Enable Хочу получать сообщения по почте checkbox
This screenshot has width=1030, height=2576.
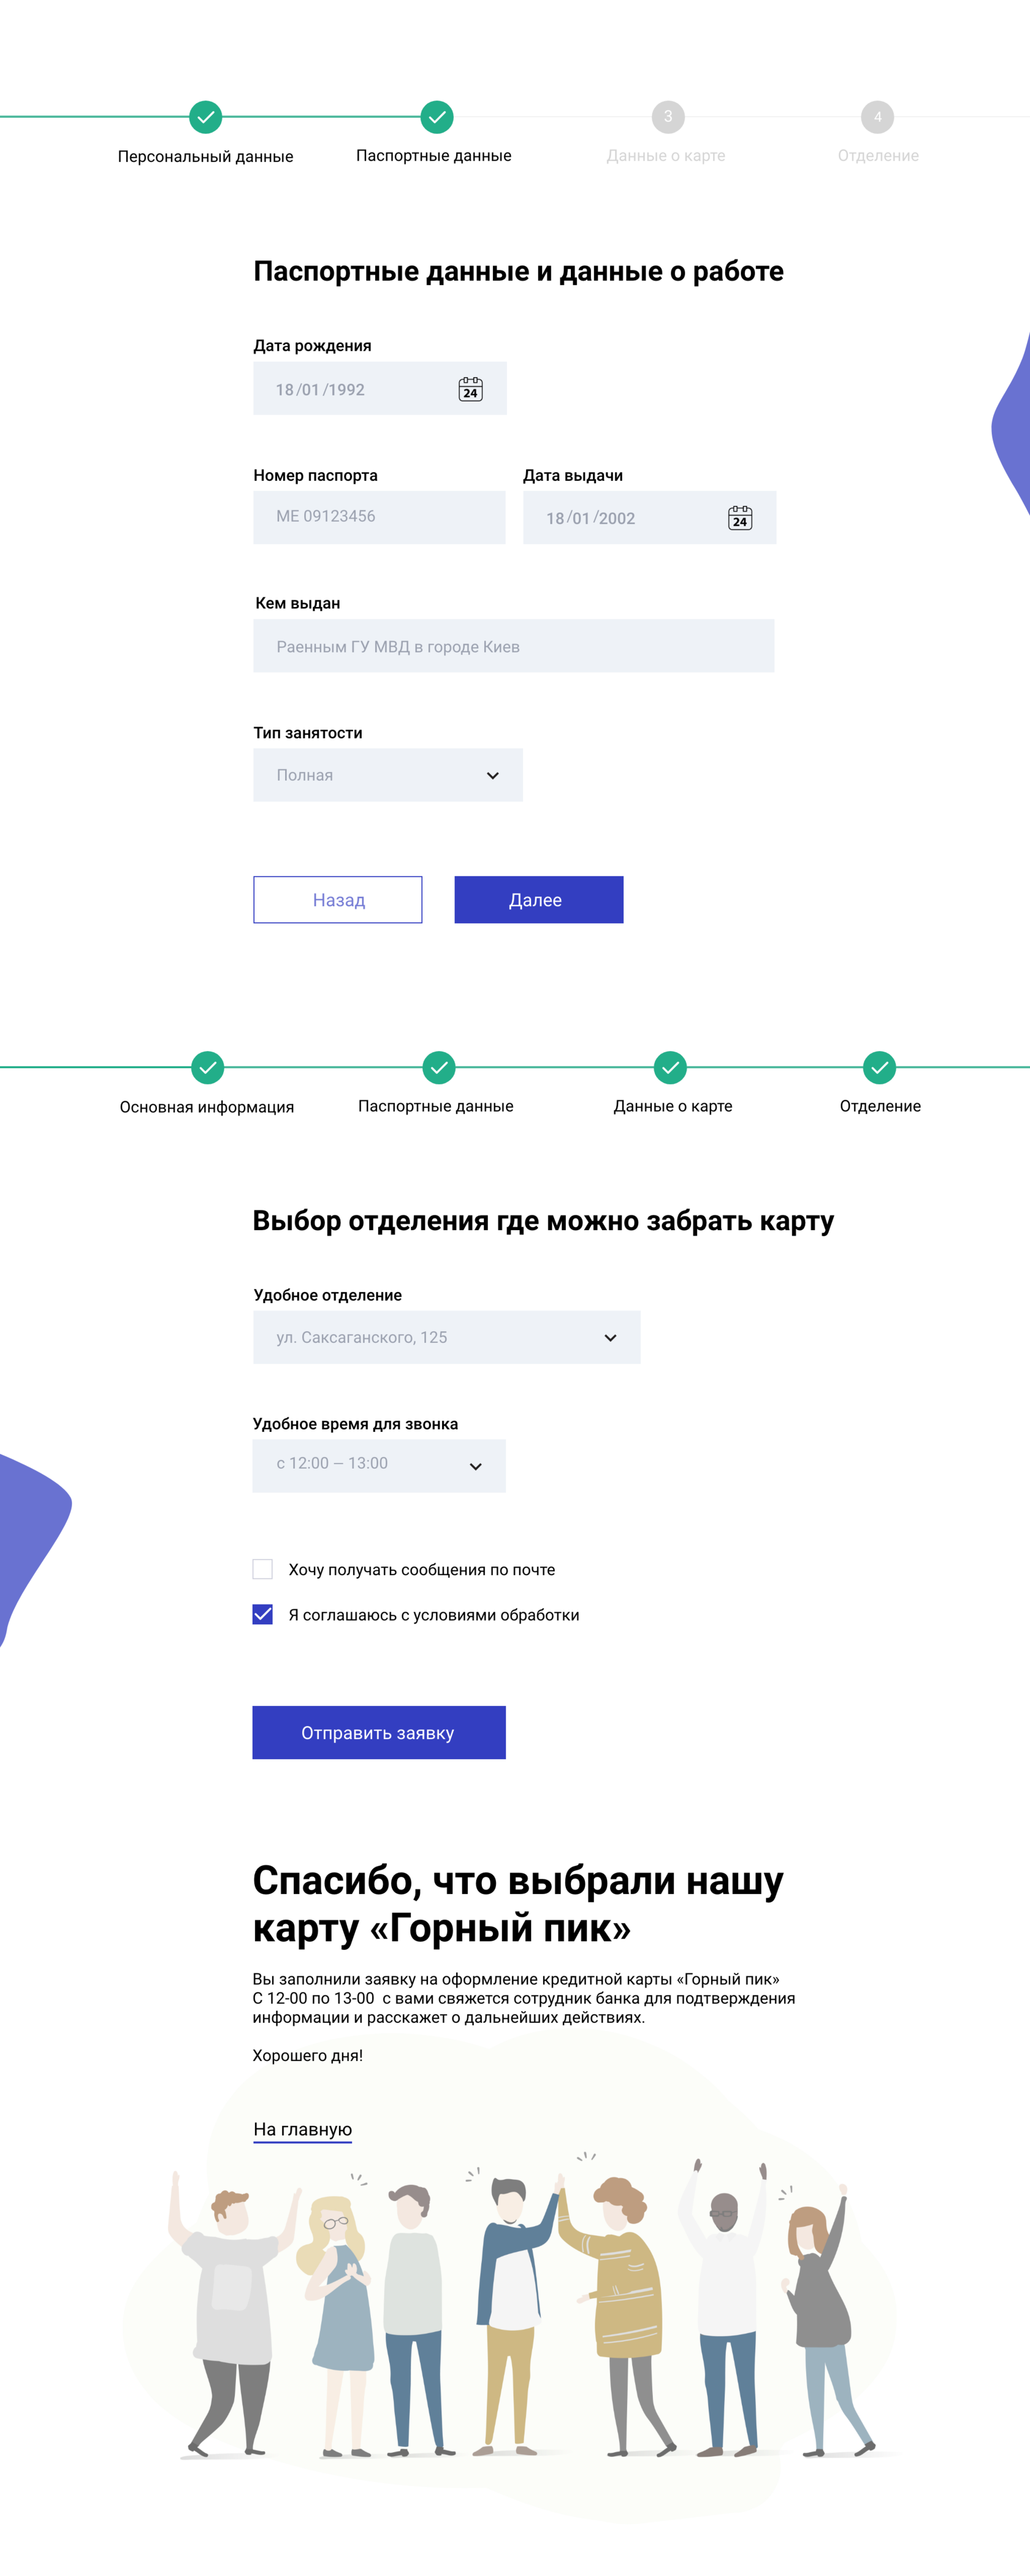263,1569
